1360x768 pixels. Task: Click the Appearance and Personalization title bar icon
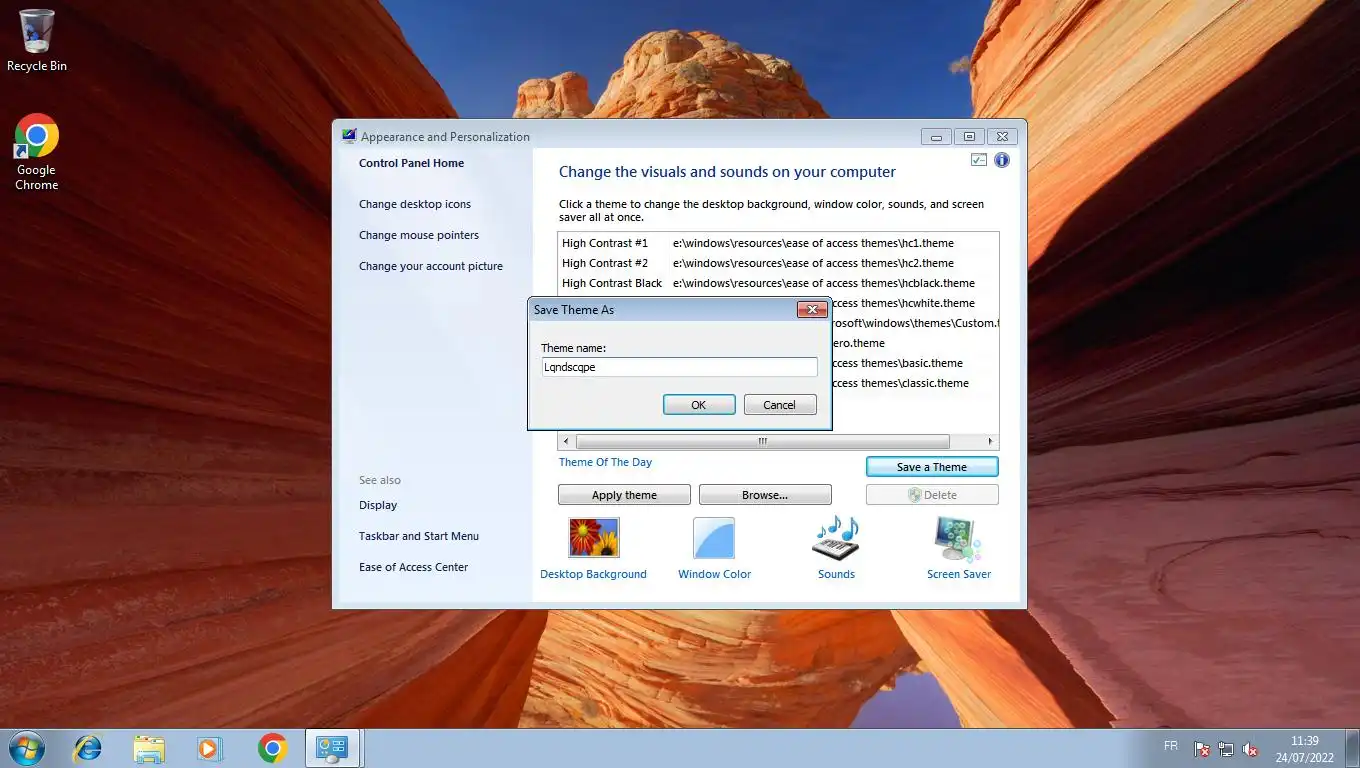point(349,136)
